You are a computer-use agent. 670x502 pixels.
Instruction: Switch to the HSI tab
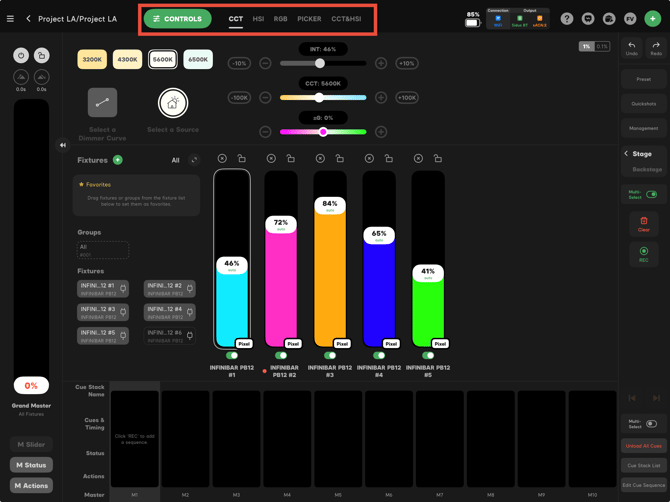pyautogui.click(x=258, y=19)
